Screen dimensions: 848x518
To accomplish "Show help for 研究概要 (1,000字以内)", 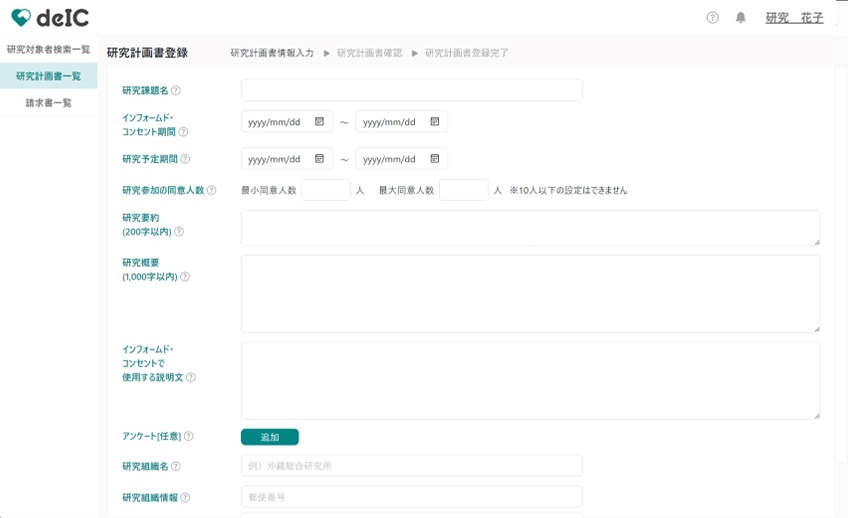I will (x=185, y=276).
